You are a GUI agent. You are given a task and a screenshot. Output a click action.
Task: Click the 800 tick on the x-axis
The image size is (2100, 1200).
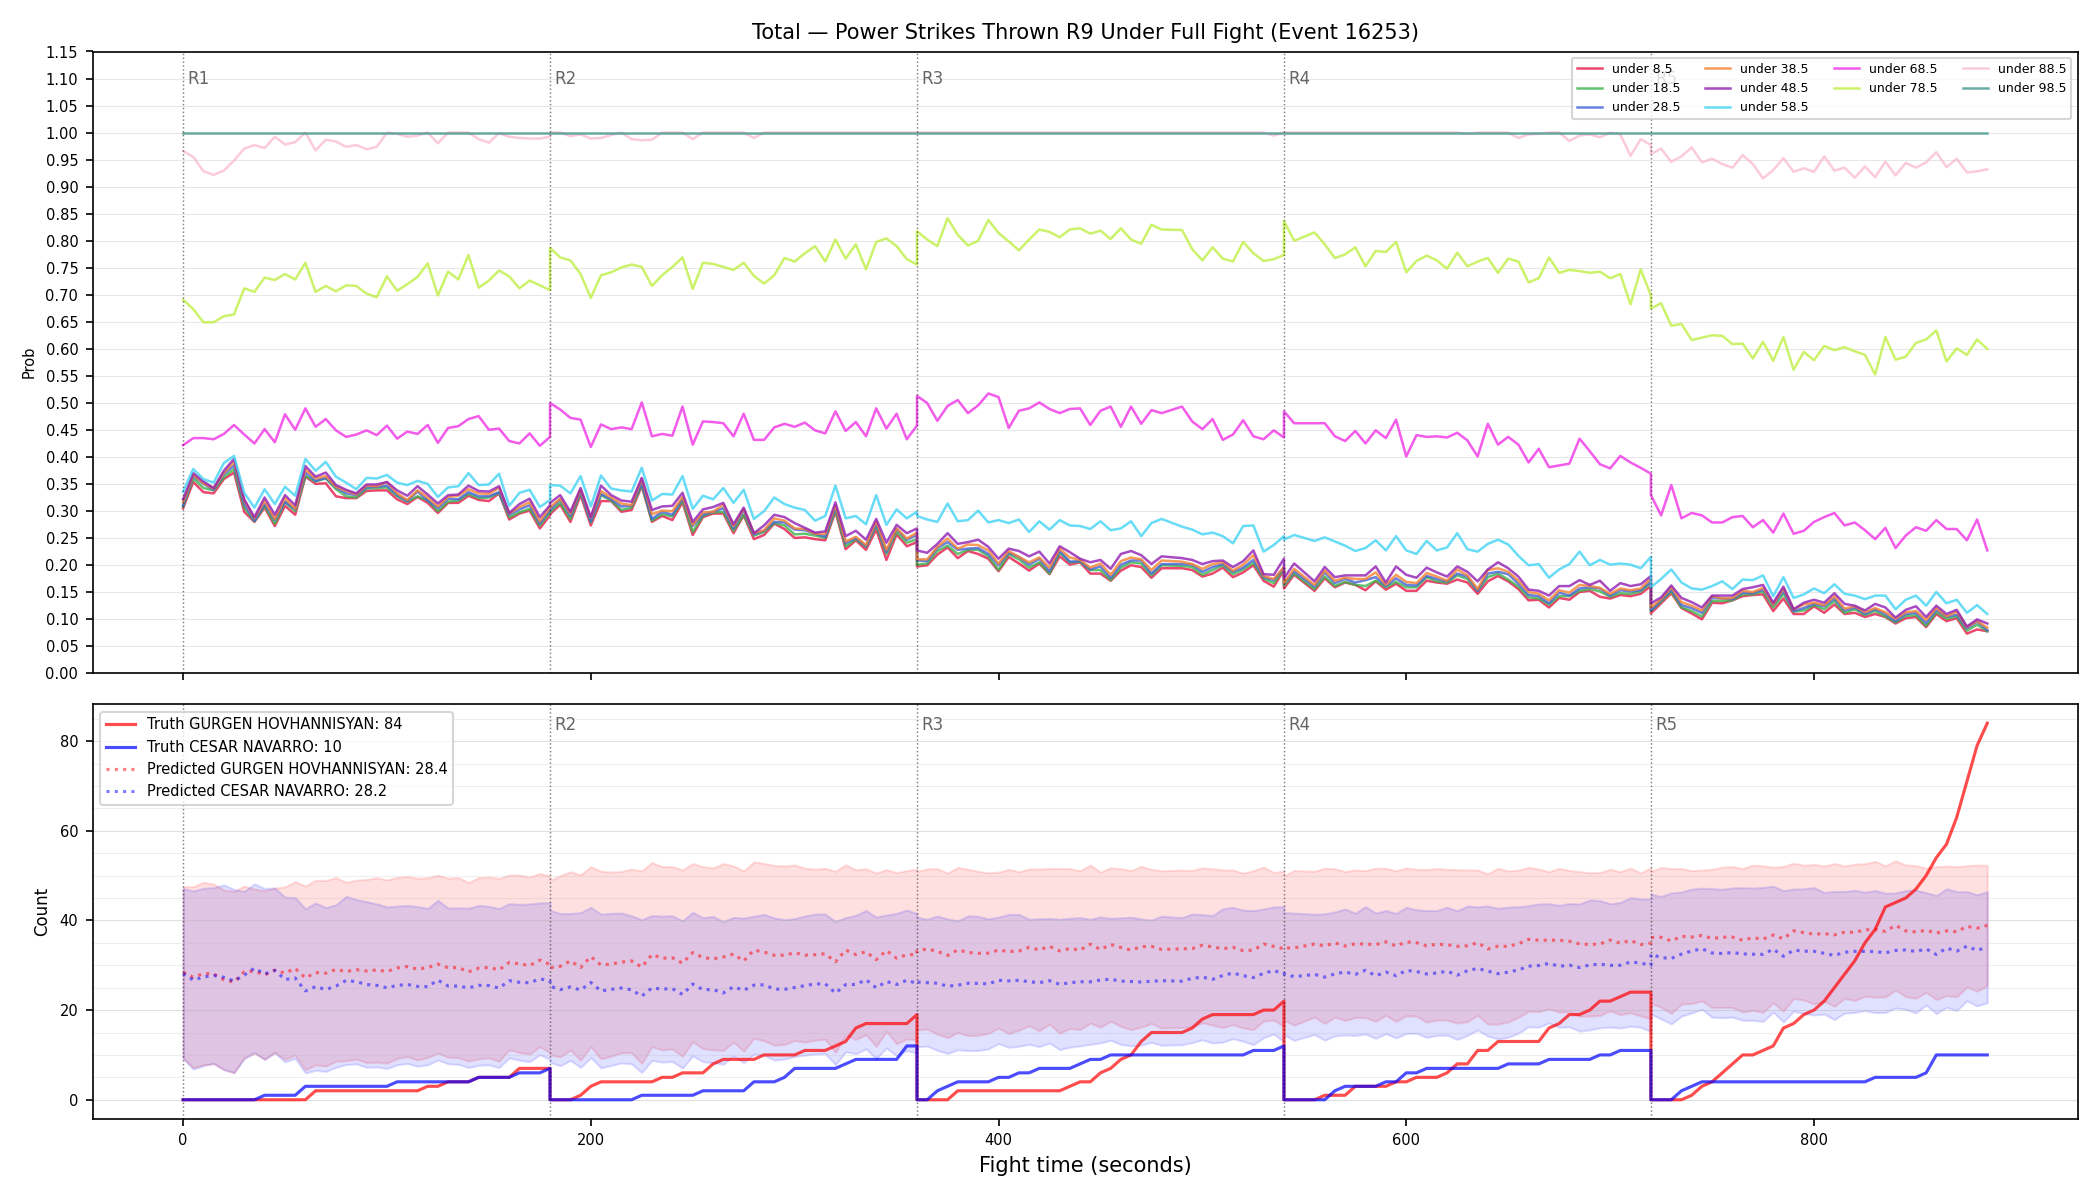1814,1139
